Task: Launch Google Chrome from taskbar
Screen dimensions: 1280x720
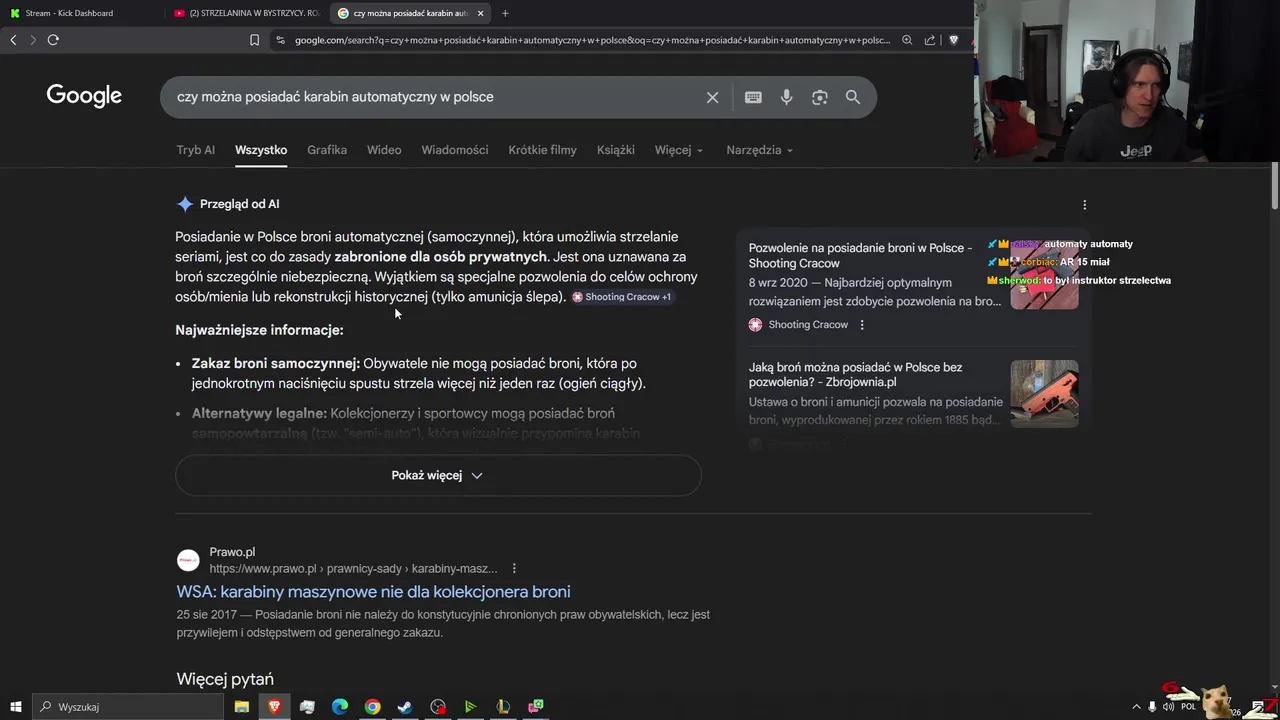Action: [x=373, y=707]
